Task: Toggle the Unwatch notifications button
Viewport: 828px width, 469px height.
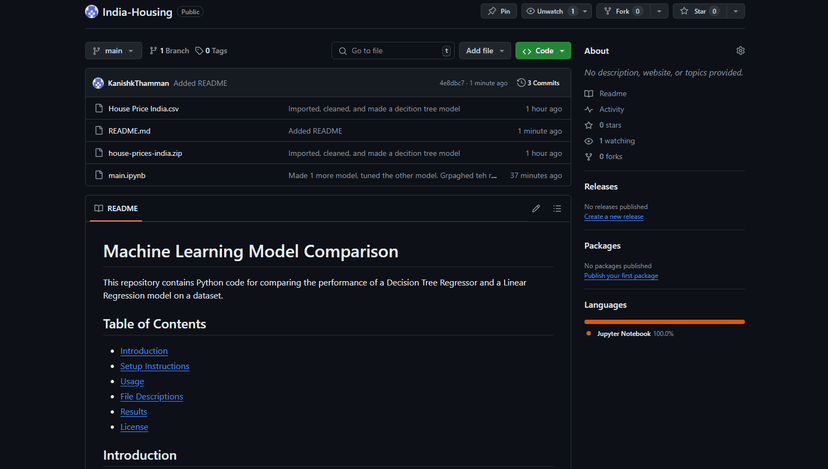Action: 550,12
